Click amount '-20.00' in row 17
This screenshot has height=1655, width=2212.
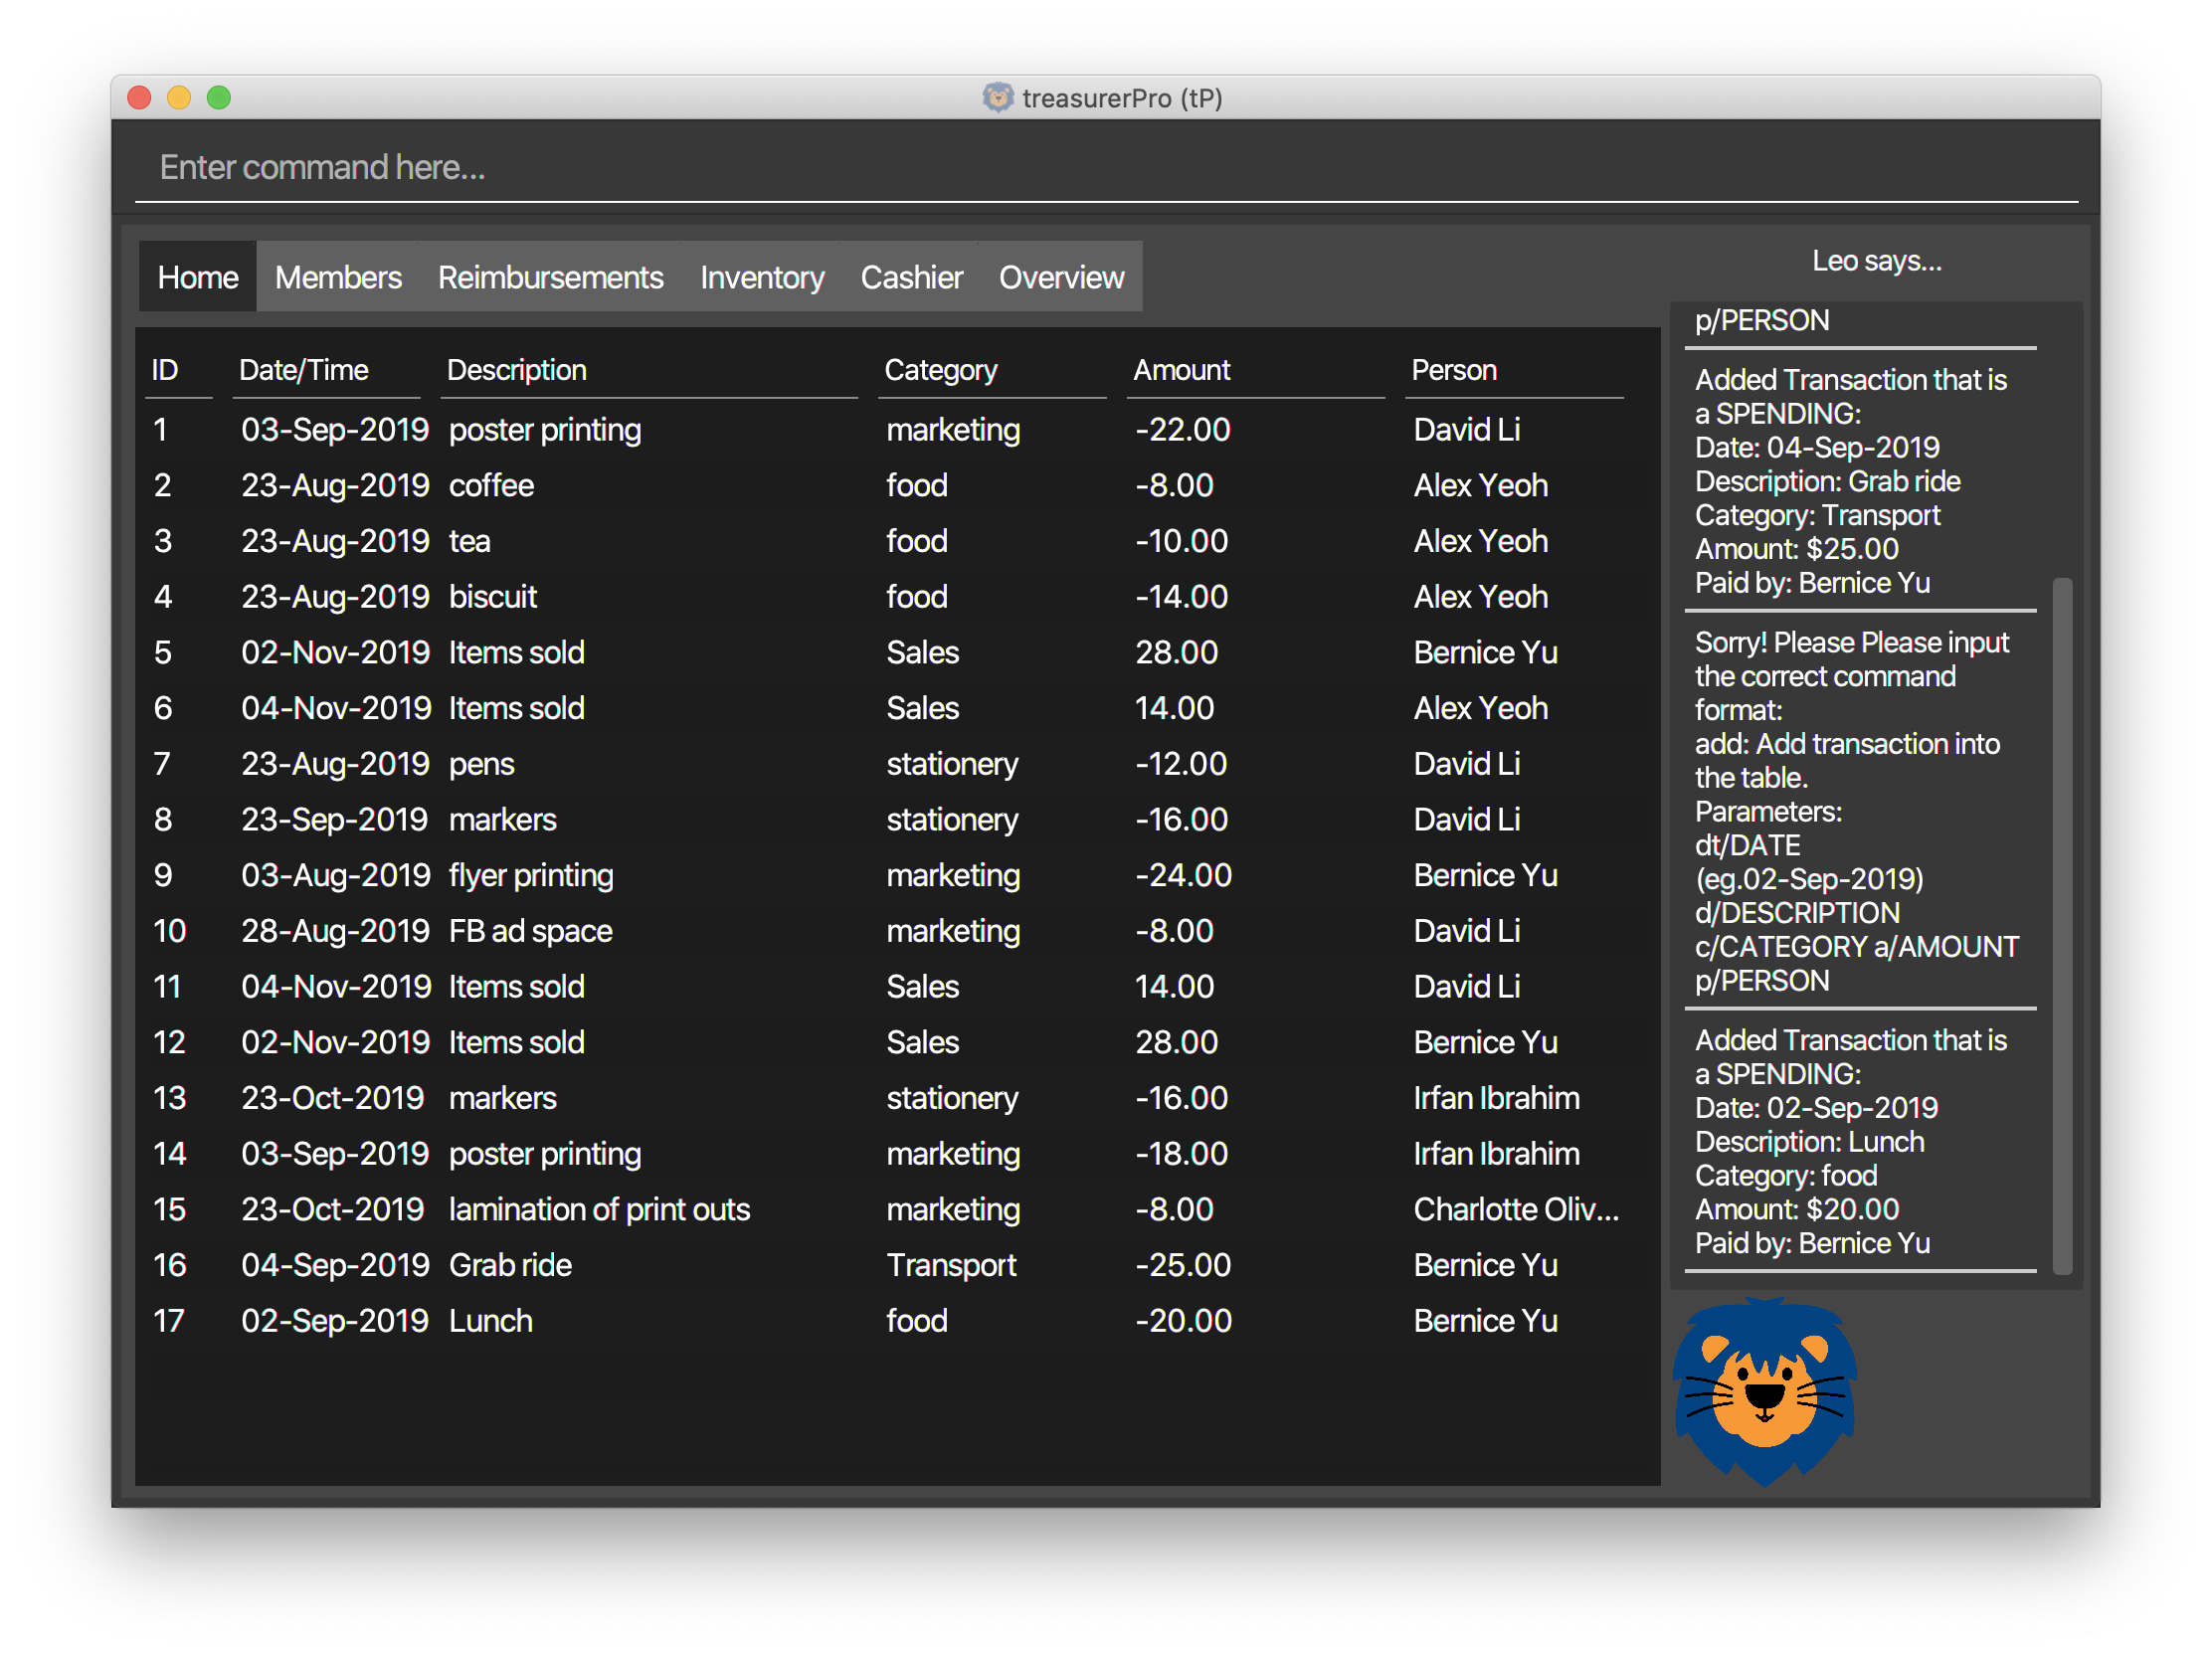tap(1183, 1321)
